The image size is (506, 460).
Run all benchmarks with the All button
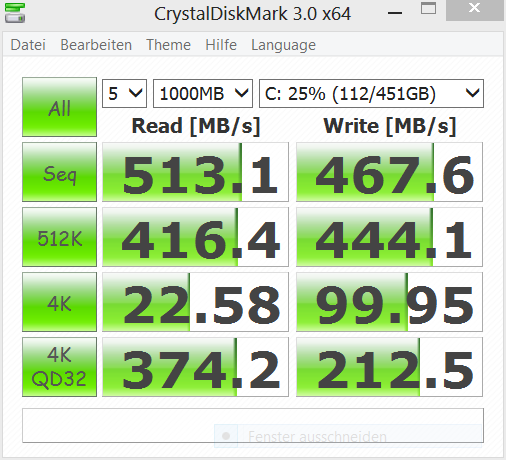[x=59, y=107]
